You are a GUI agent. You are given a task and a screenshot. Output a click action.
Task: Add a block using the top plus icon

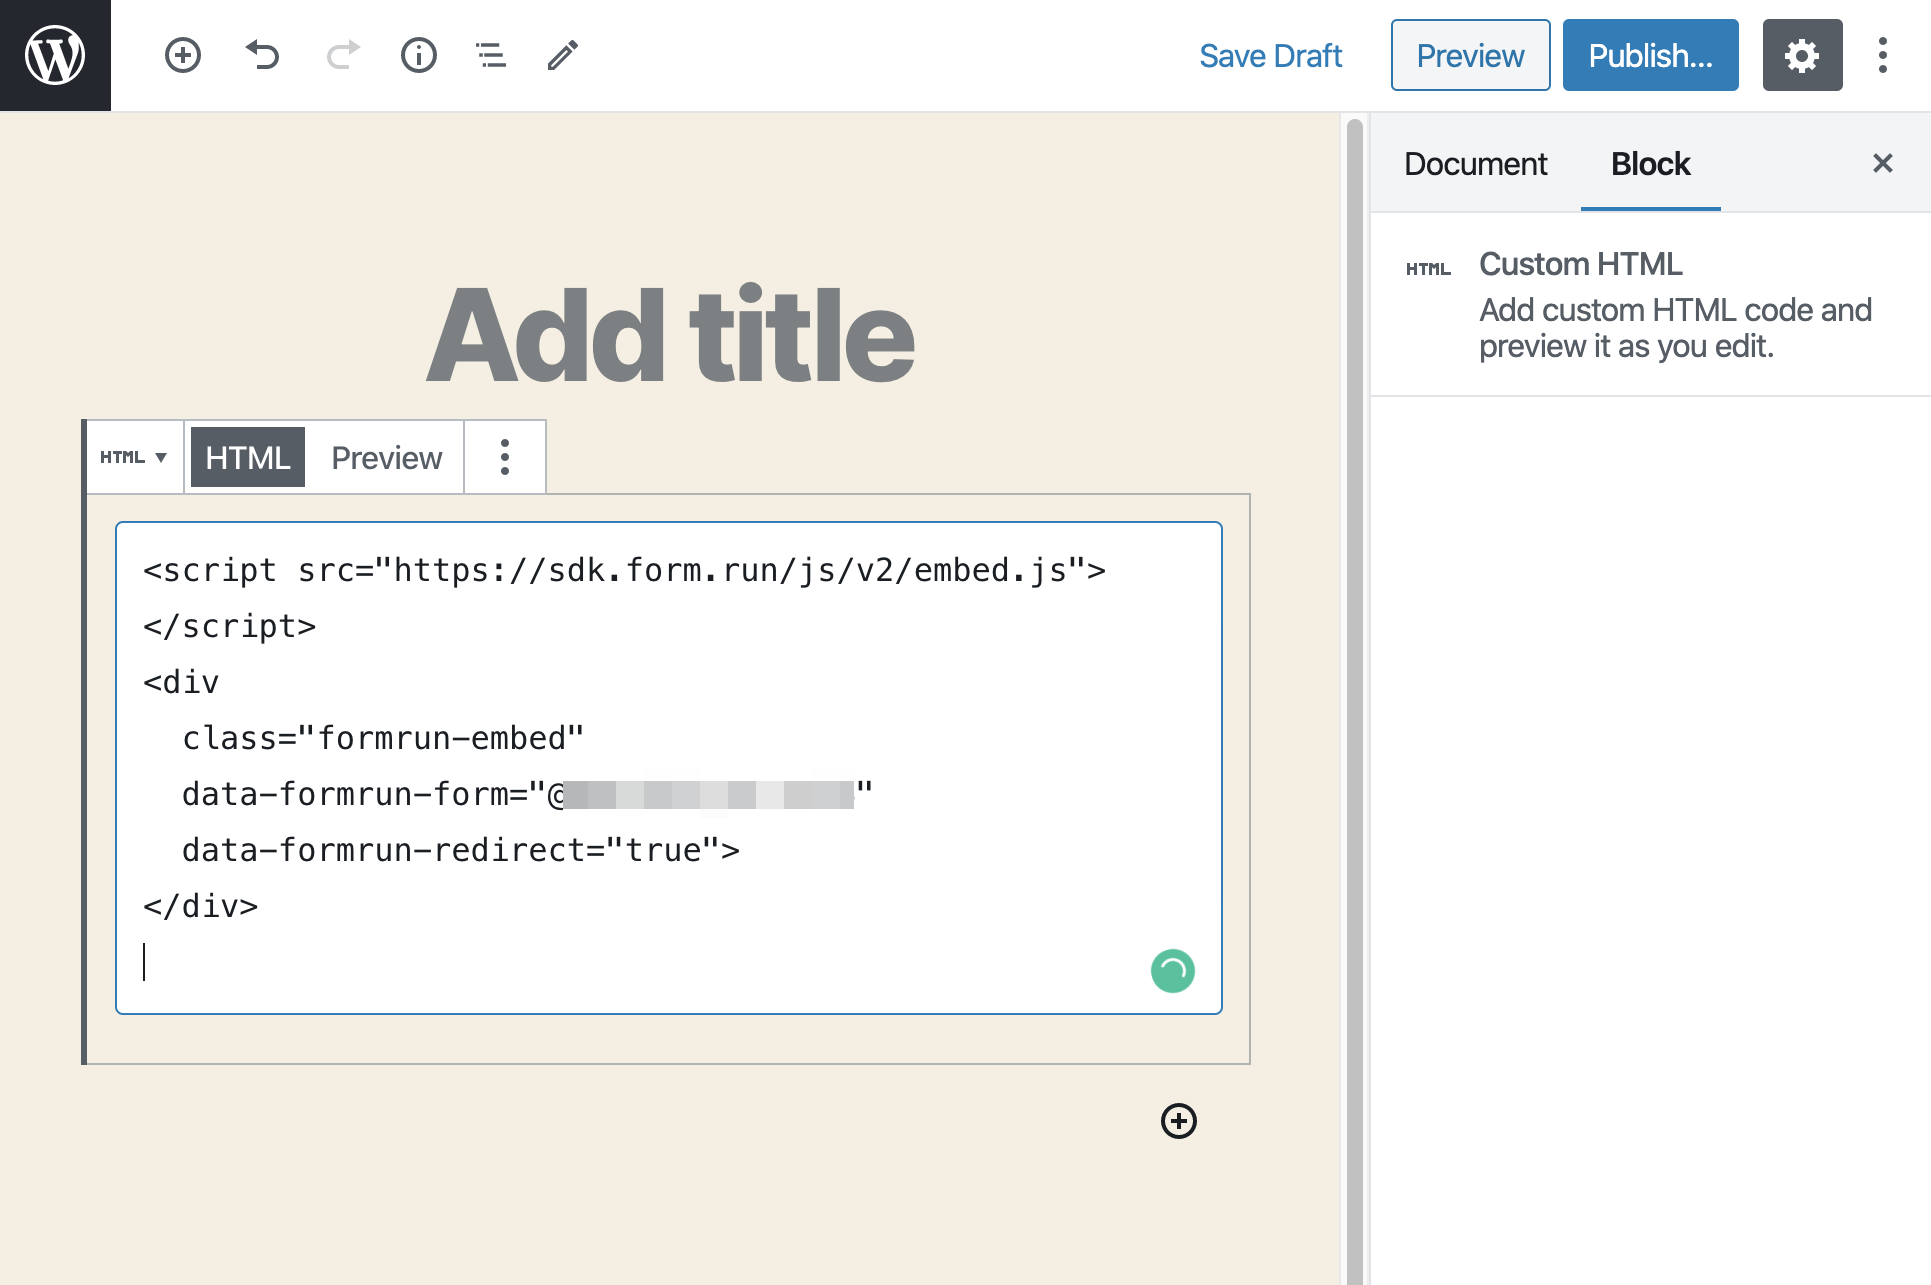(x=183, y=55)
